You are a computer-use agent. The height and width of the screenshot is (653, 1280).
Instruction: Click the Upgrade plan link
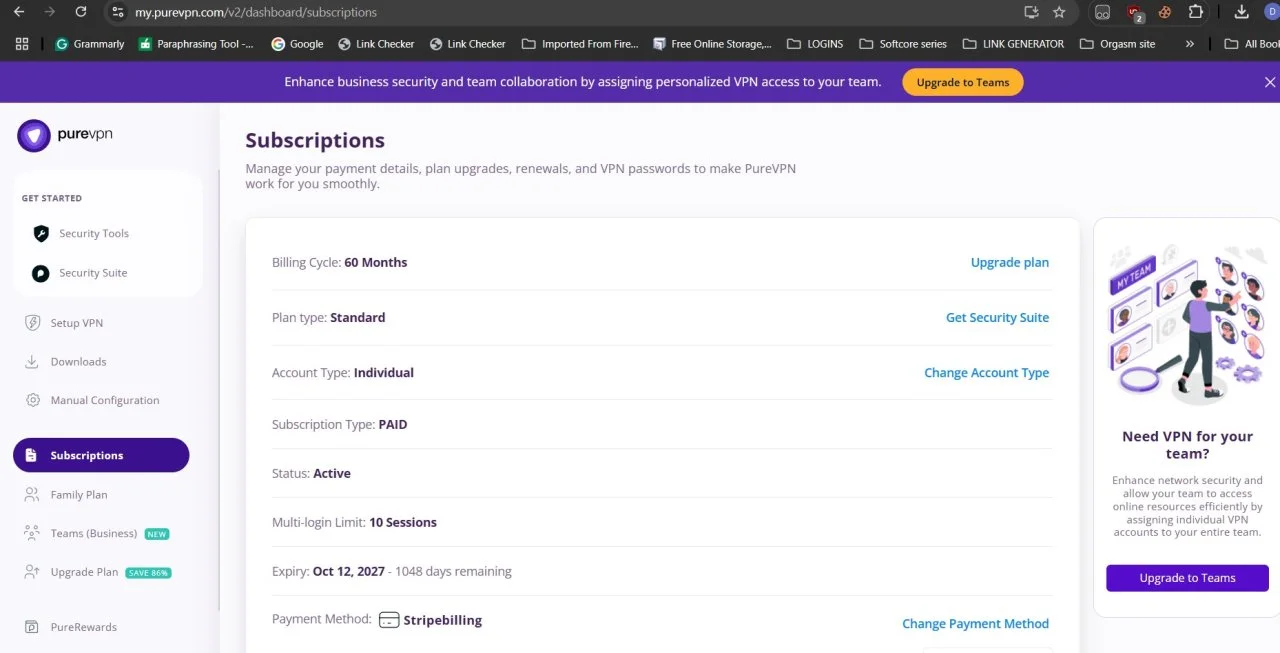(1010, 262)
